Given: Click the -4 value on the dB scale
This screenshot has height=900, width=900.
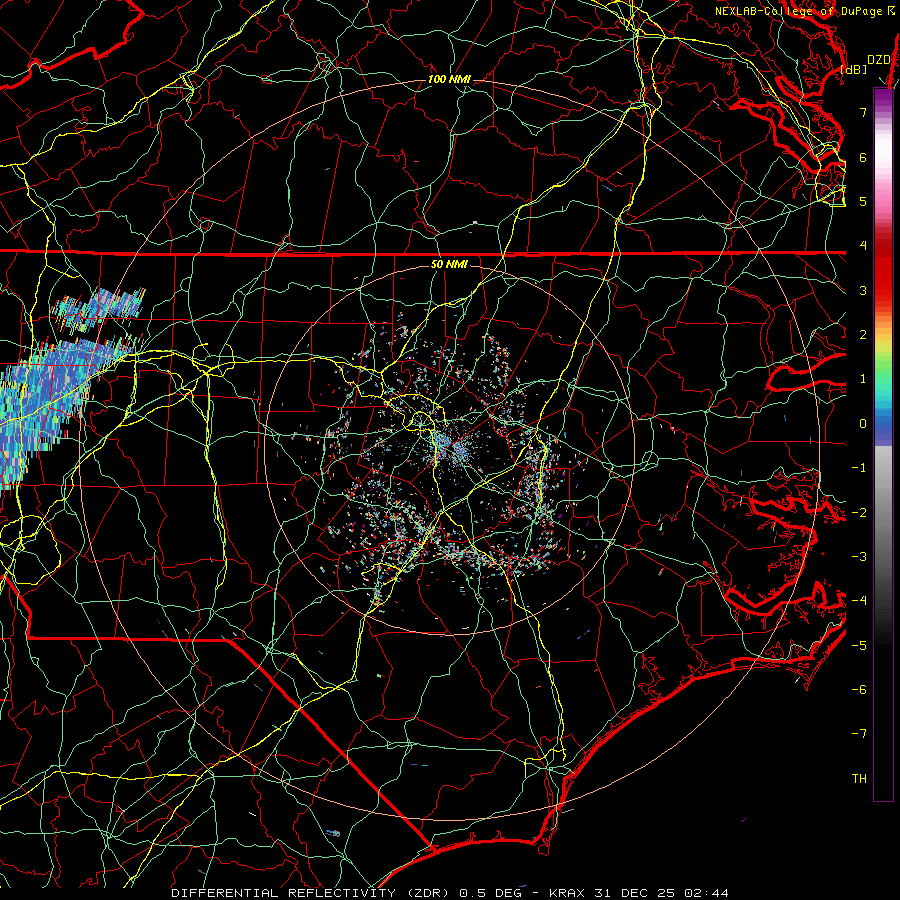Looking at the screenshot, I should (859, 601).
